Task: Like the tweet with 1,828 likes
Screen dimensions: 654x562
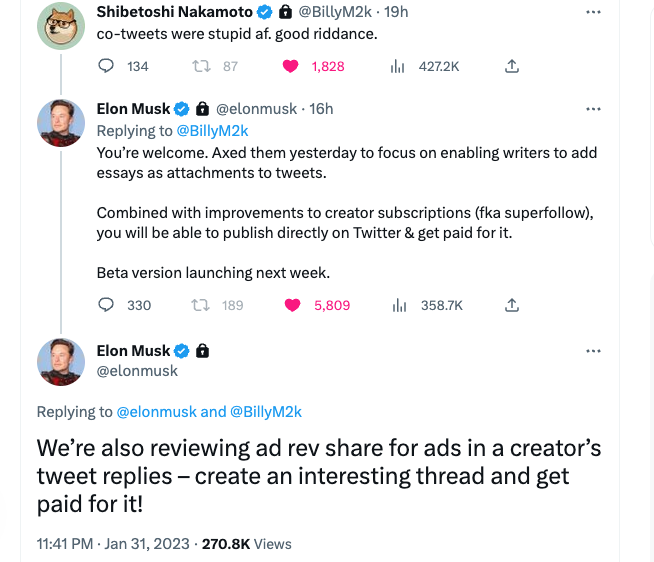Action: click(292, 66)
